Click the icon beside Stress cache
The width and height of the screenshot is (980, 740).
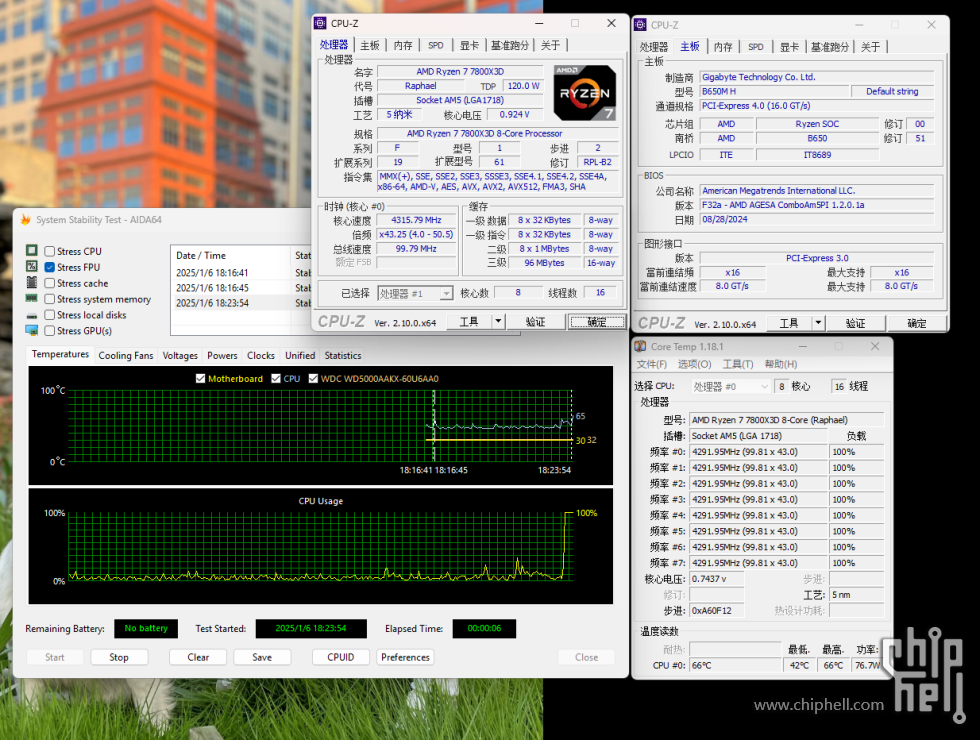tap(32, 282)
